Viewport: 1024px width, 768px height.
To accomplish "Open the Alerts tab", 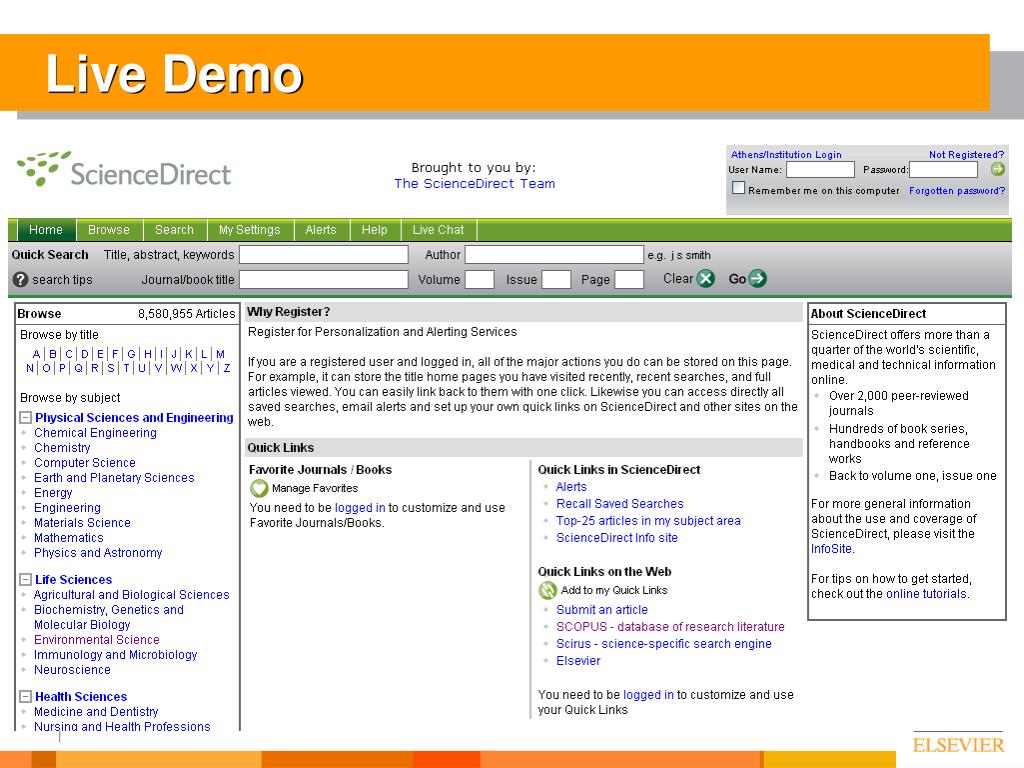I will click(x=321, y=230).
